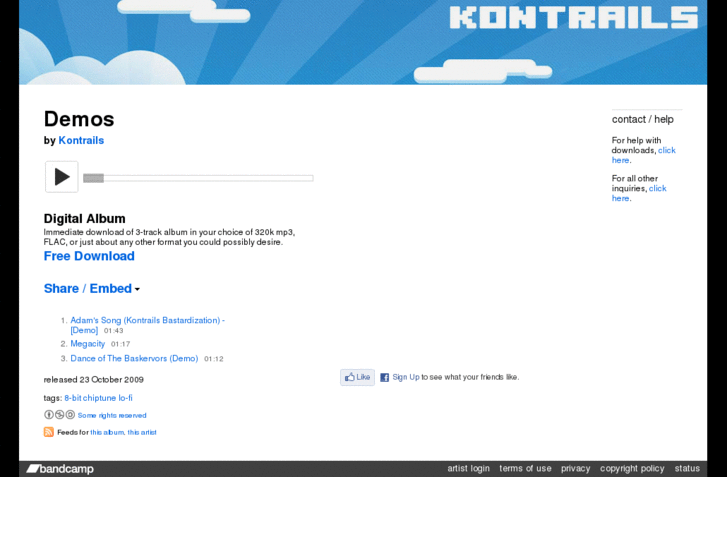The image size is (727, 545).
Task: Click the 01:17 duration of Megacity
Action: coord(121,344)
